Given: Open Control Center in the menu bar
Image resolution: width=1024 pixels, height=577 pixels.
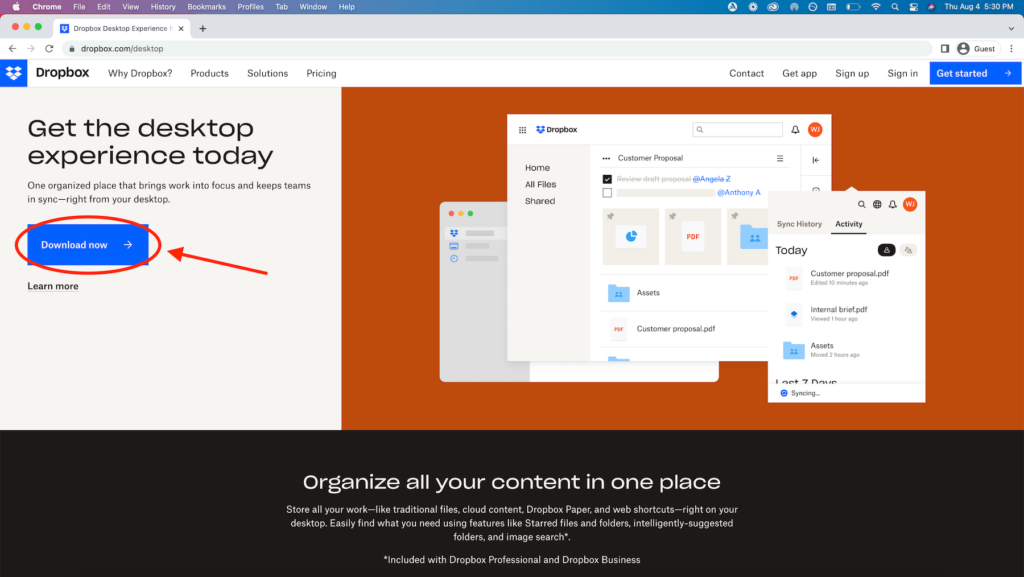Looking at the screenshot, I should click(913, 7).
